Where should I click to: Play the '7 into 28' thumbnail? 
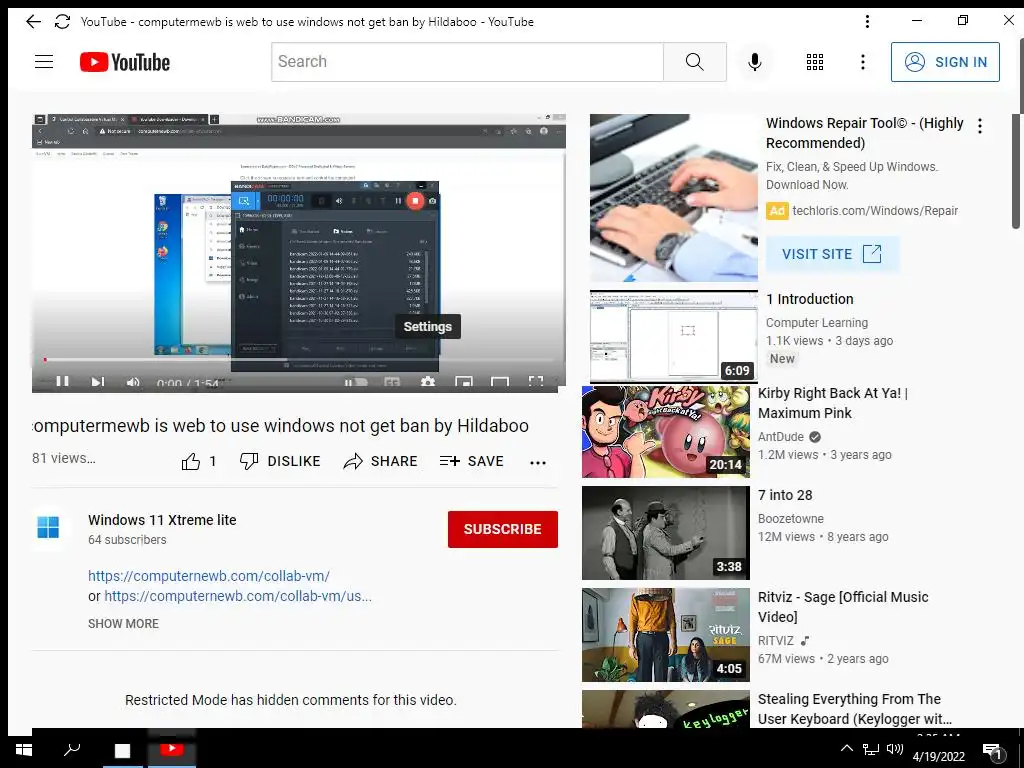[x=665, y=533]
